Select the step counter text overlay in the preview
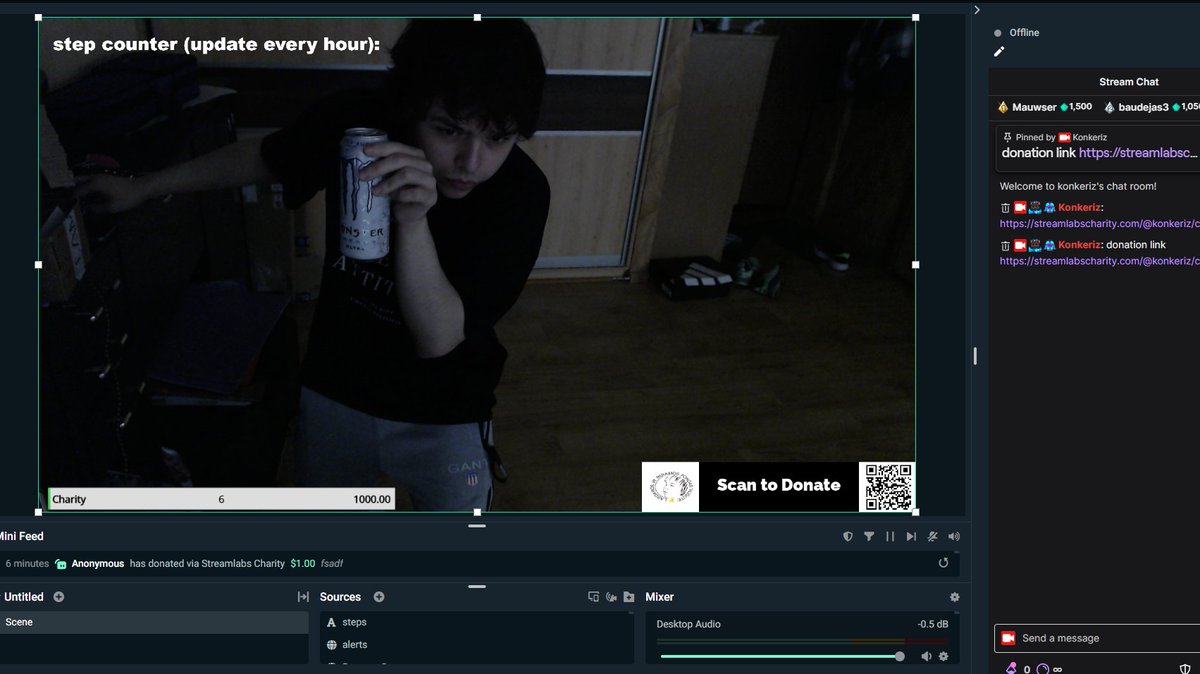The width and height of the screenshot is (1200, 674). (216, 44)
